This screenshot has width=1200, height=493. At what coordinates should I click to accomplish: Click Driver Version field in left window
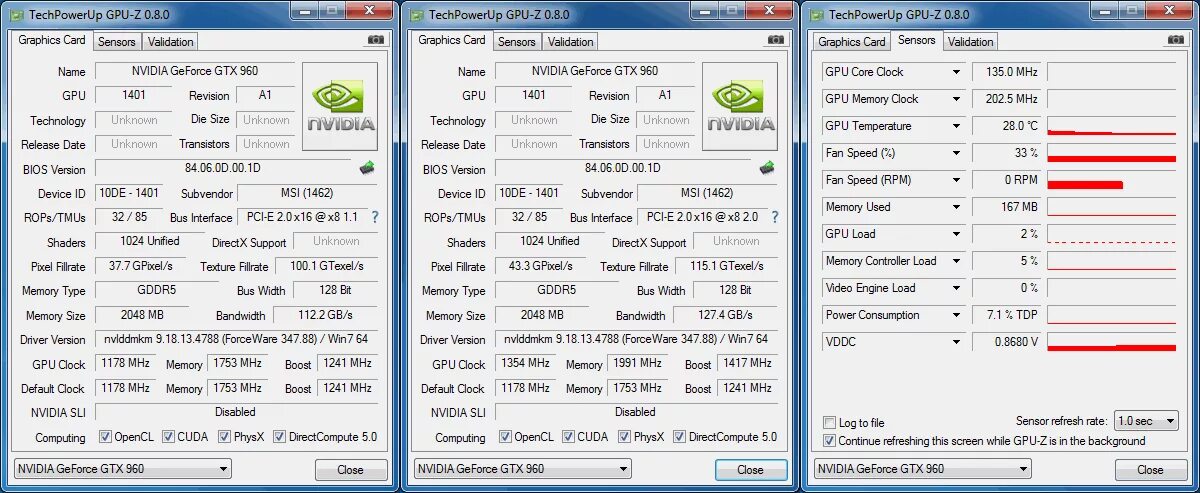(x=236, y=339)
